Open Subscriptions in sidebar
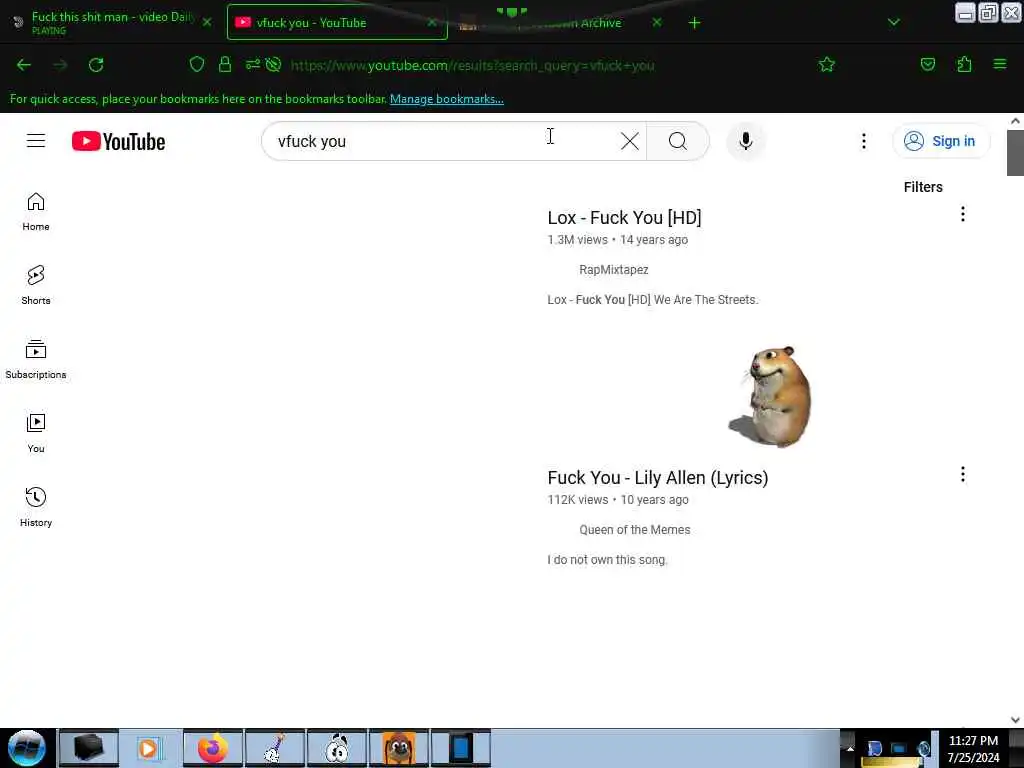 click(x=36, y=359)
